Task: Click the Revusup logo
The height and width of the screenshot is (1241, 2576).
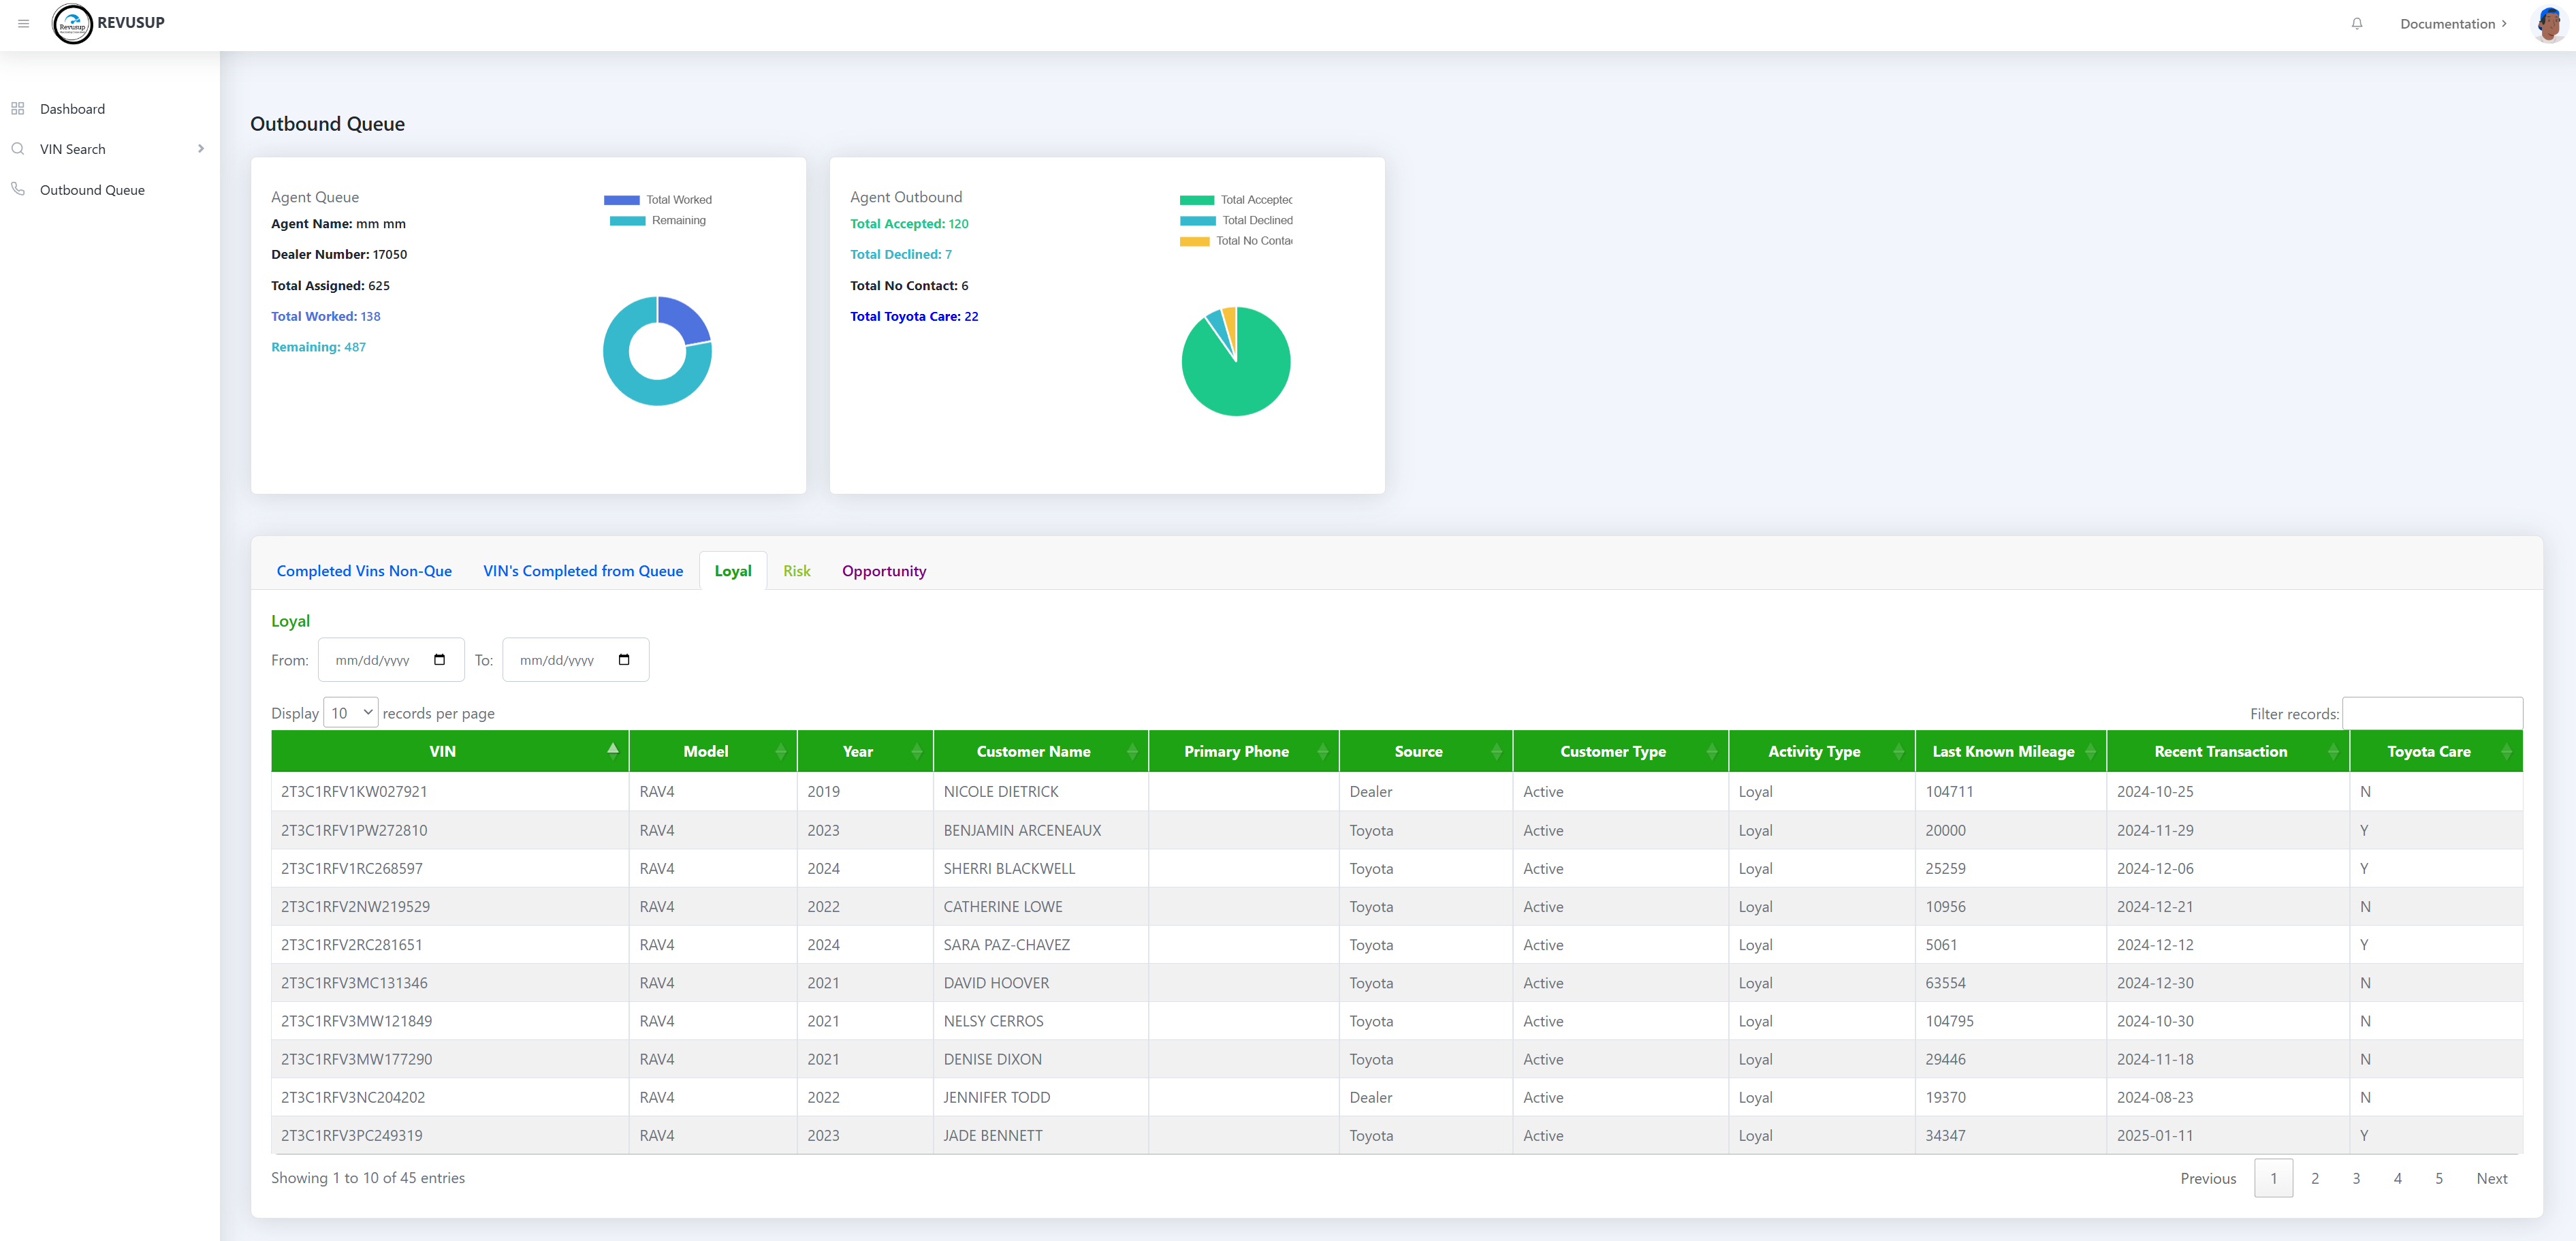Action: (73, 24)
